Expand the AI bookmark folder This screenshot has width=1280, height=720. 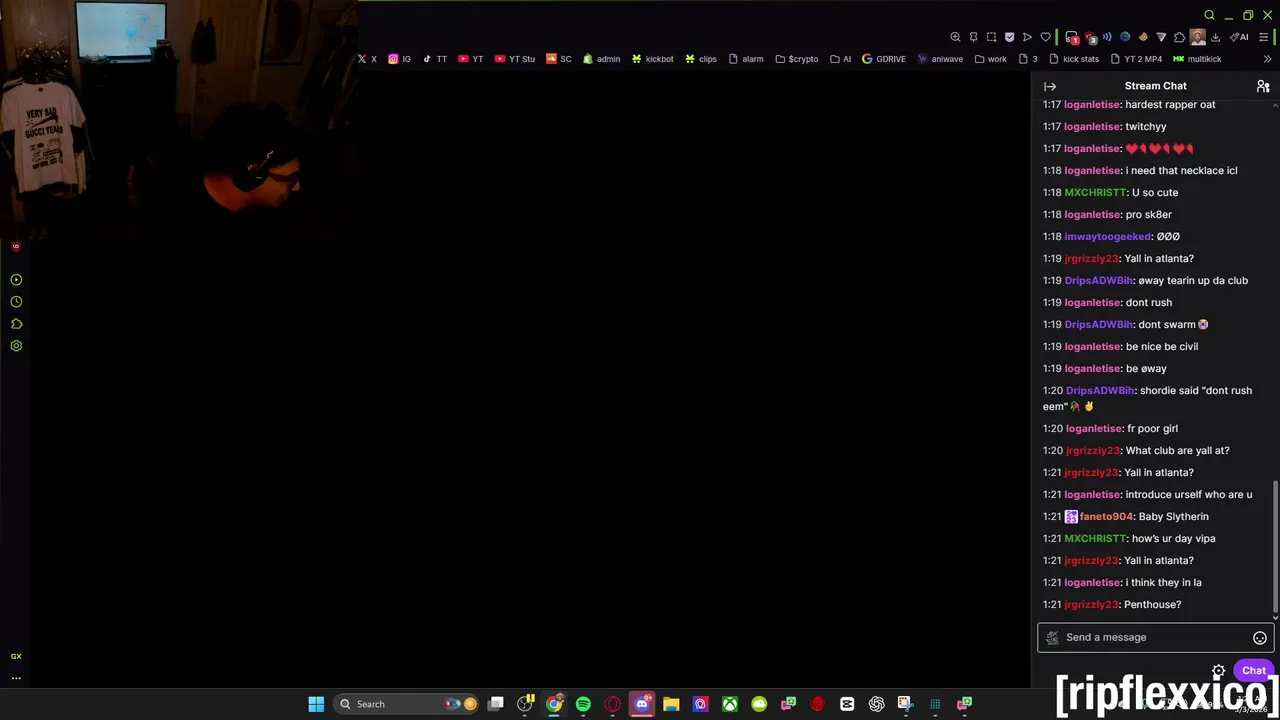[x=841, y=59]
